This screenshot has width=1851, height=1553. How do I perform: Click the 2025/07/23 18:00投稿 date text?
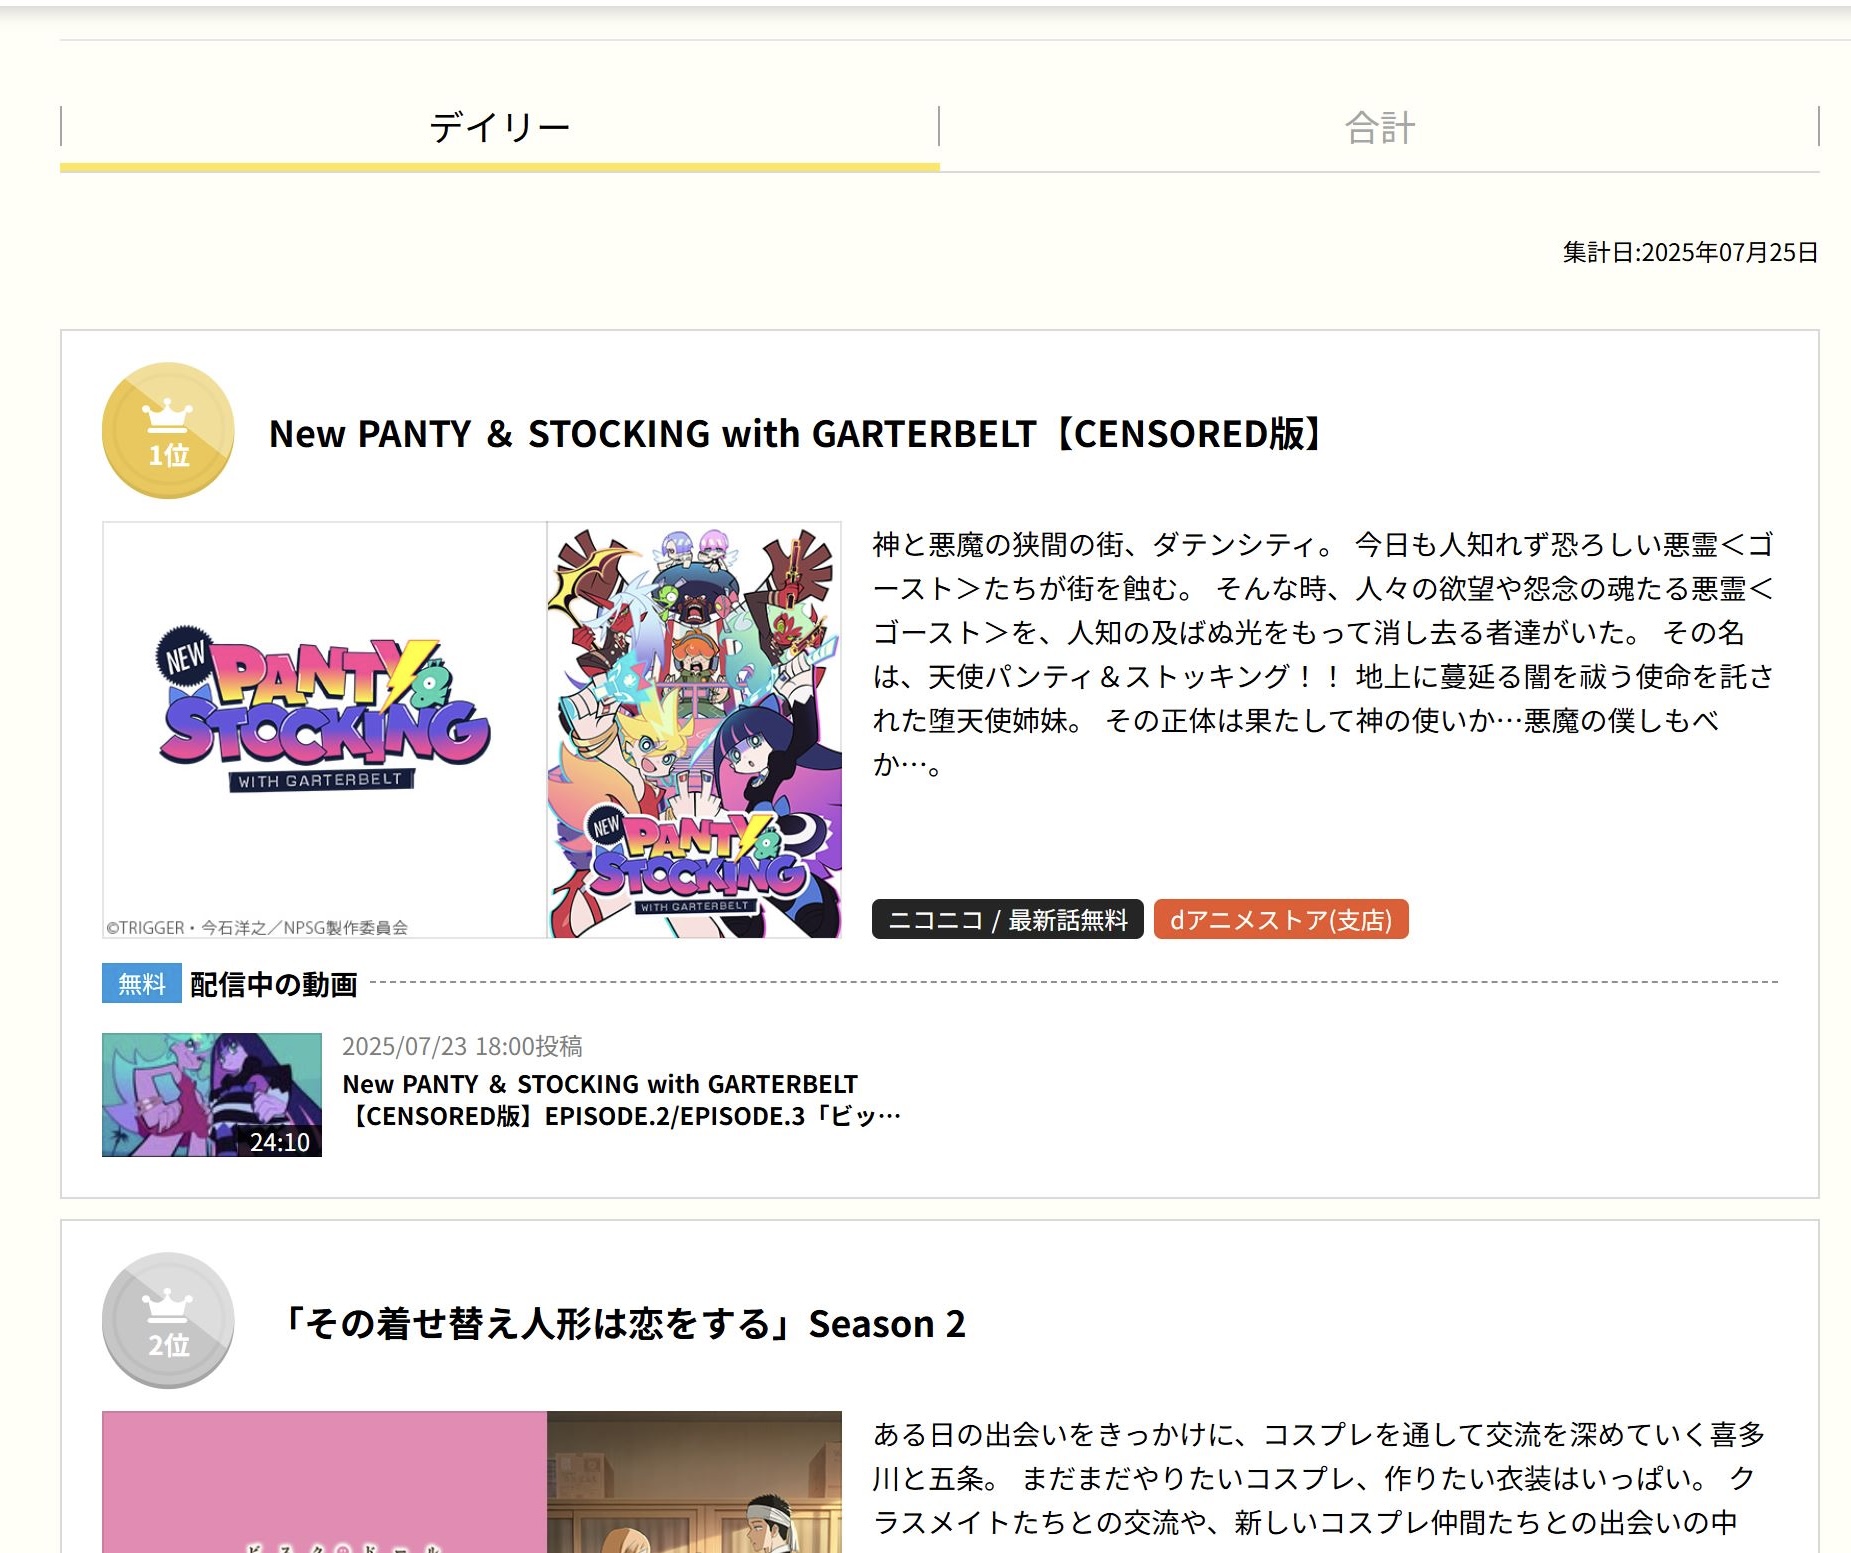pos(462,1046)
